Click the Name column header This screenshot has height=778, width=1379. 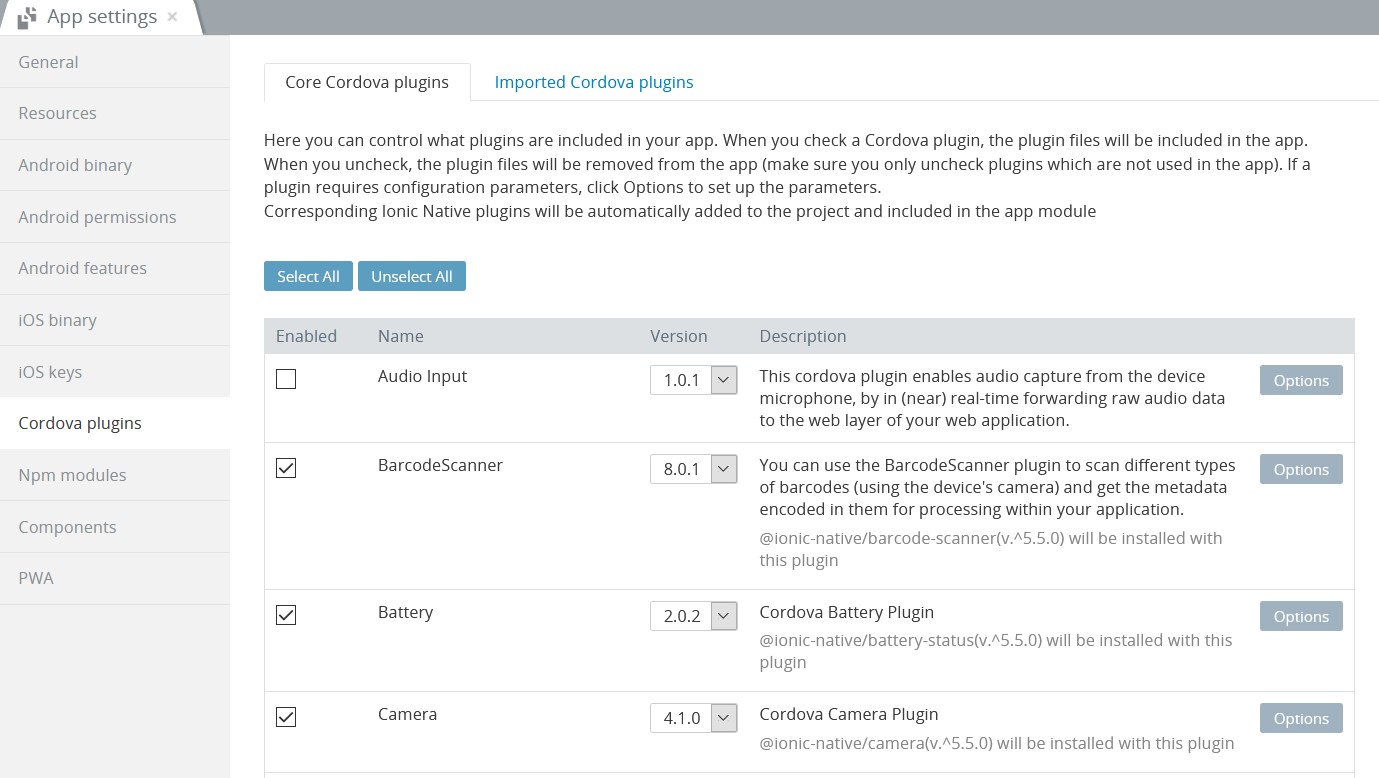pos(401,336)
